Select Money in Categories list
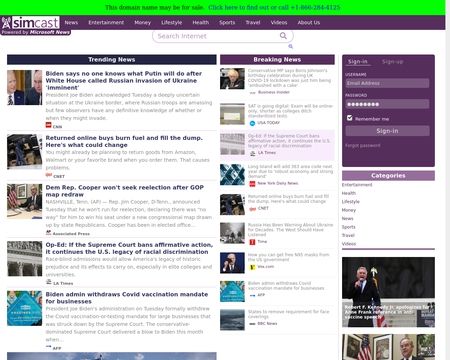 tap(349, 210)
